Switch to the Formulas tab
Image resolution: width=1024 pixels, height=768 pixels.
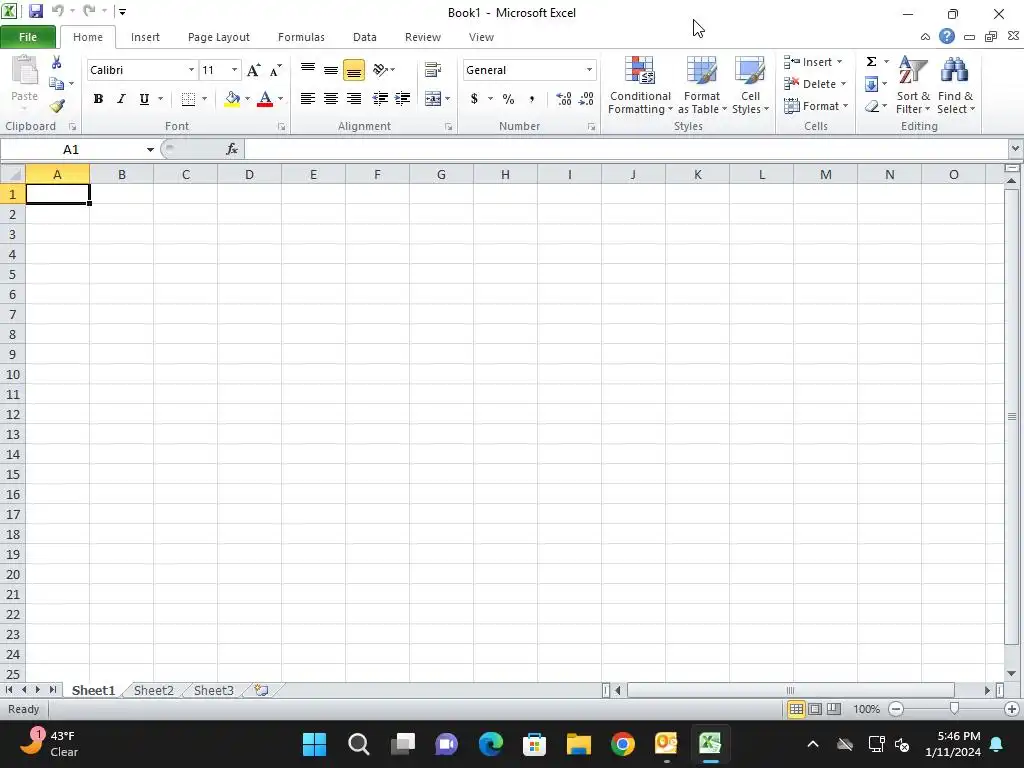(x=301, y=37)
